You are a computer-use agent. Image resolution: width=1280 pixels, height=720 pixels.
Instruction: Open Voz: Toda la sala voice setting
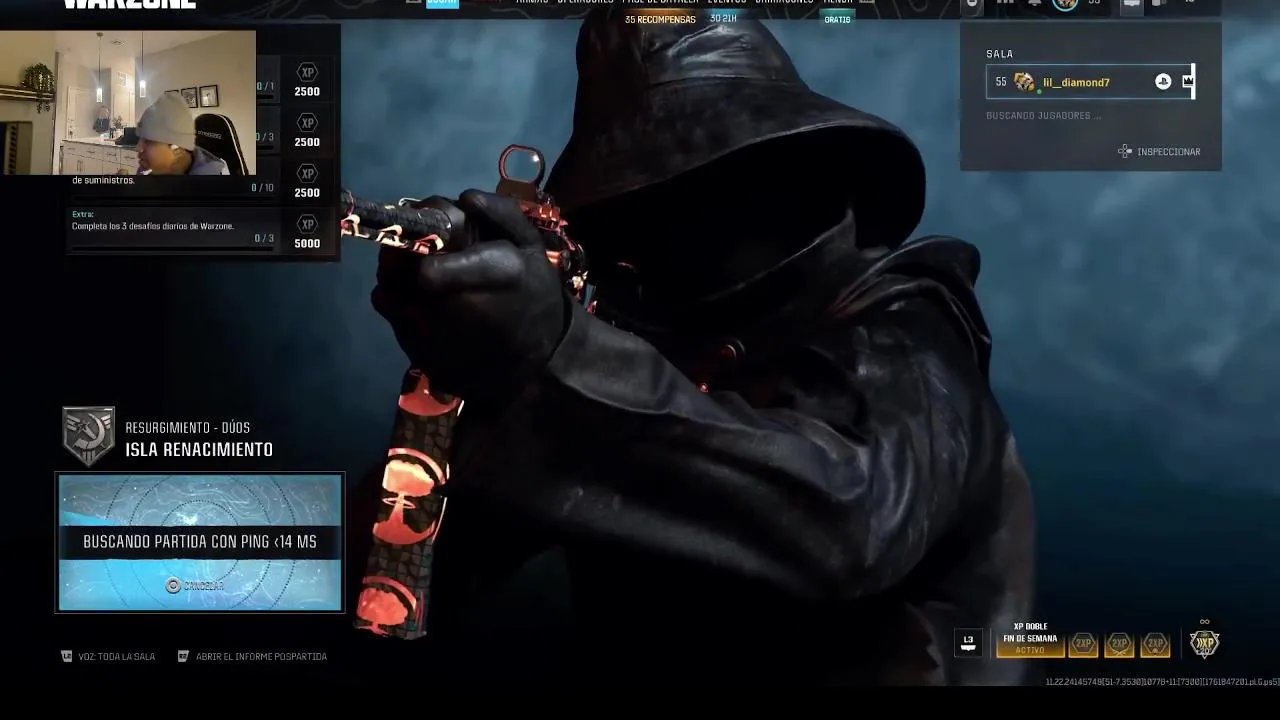[x=109, y=657]
